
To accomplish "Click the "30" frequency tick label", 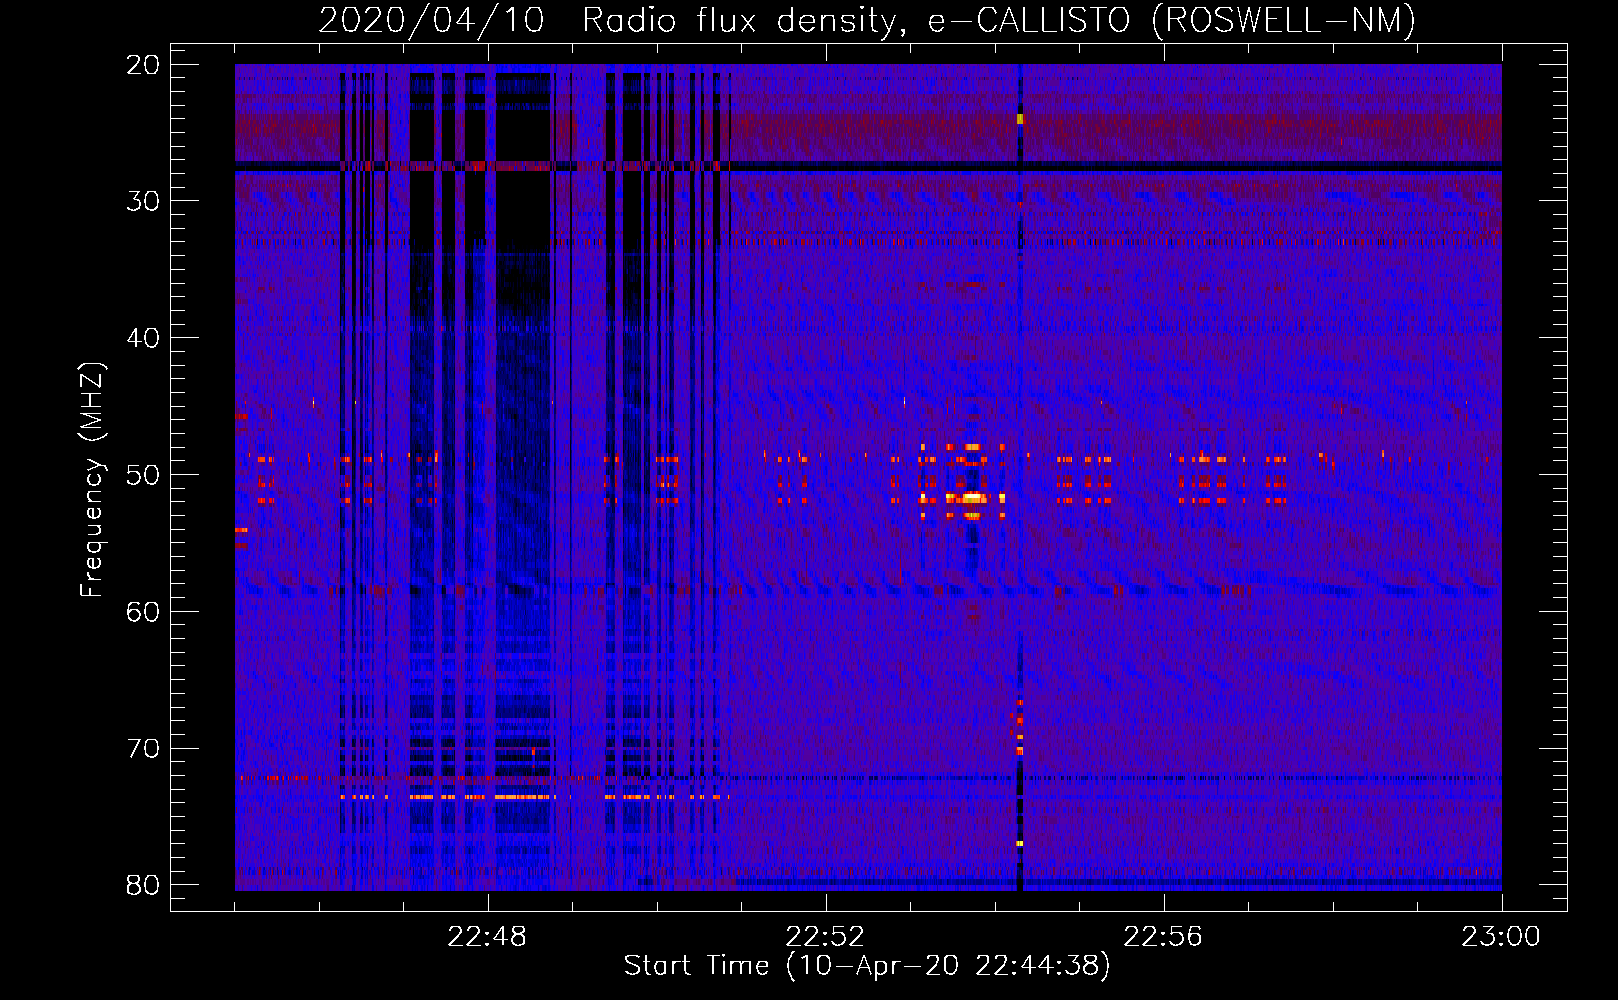I will click(143, 201).
